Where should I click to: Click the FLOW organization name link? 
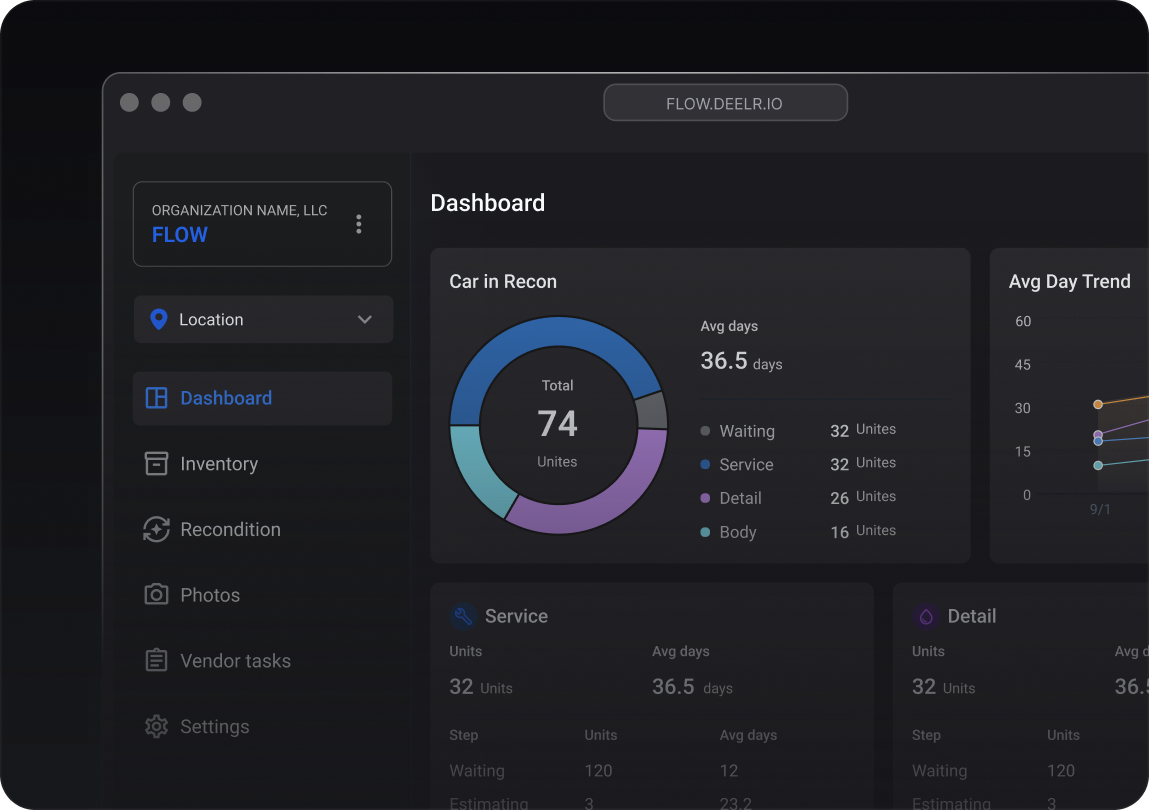(180, 235)
